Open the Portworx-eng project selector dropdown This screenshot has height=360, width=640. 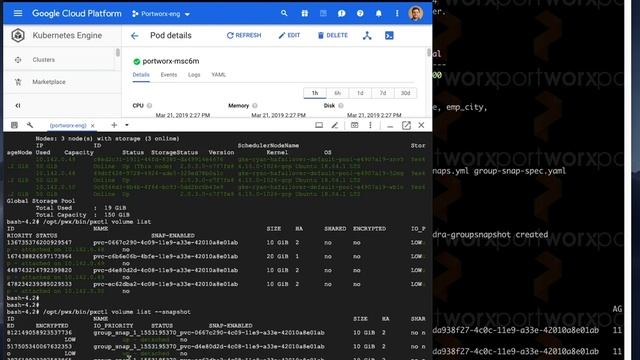coord(161,14)
